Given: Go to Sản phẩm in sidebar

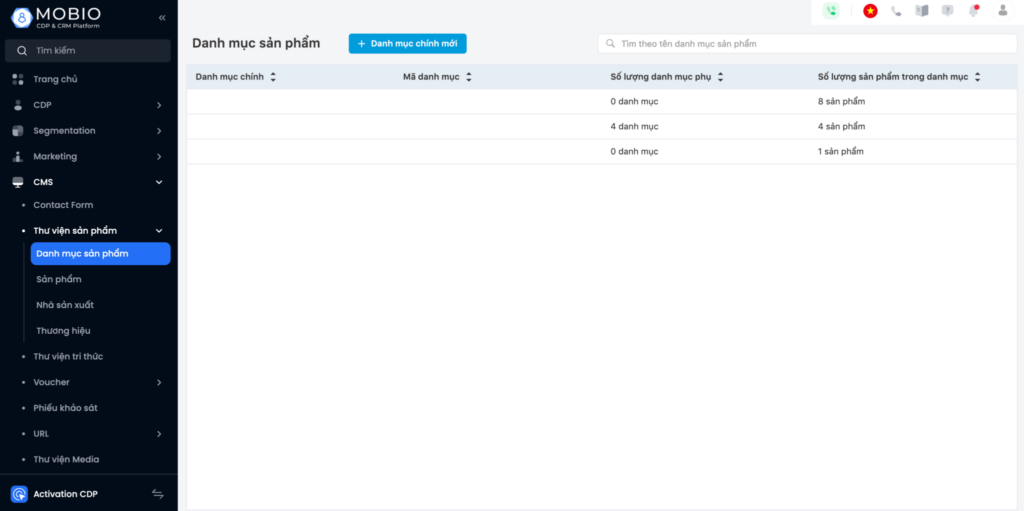Looking at the screenshot, I should coord(59,279).
